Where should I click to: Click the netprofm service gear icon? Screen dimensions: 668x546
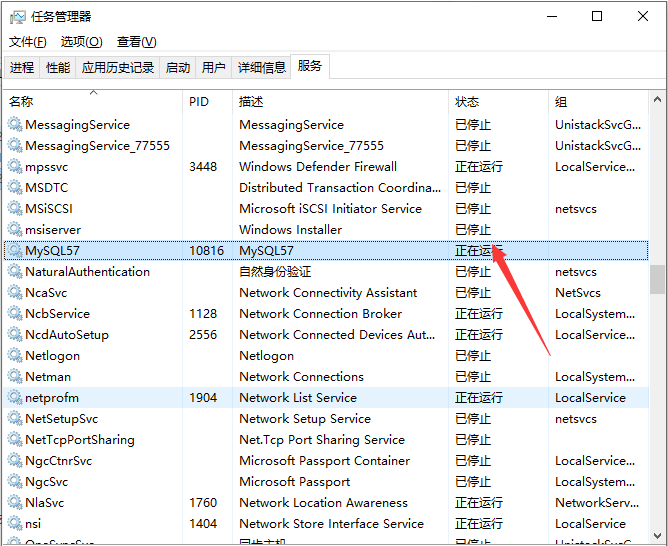point(14,398)
